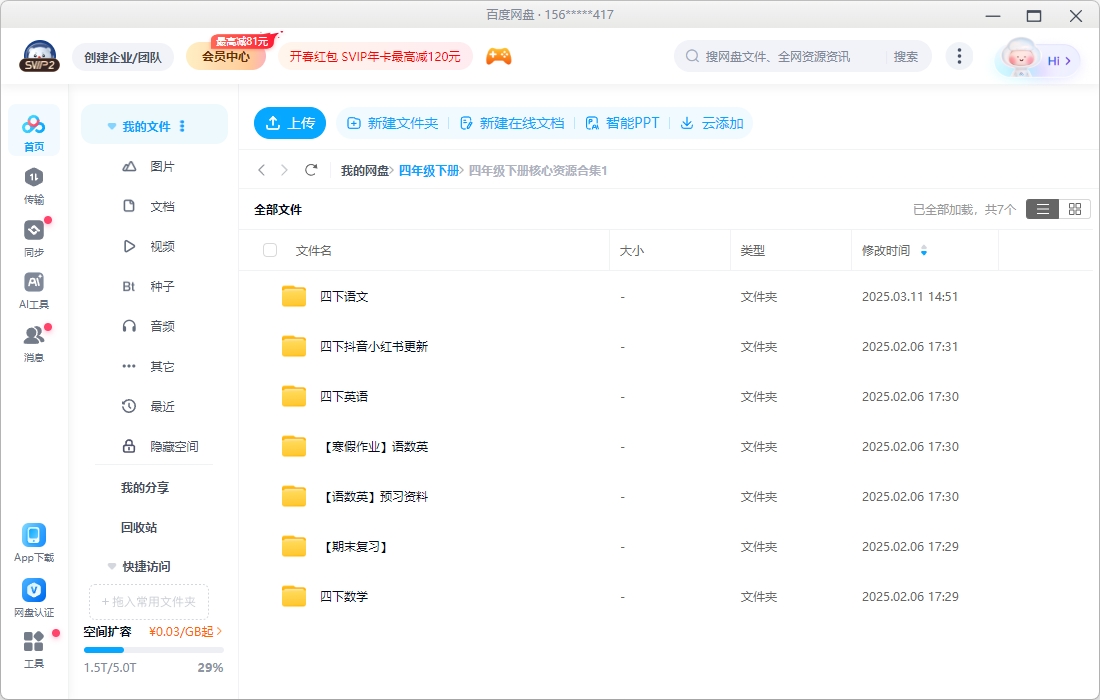The height and width of the screenshot is (700, 1100).
Task: Navigate to 四年级下册 breadcrumb
Action: [x=429, y=170]
